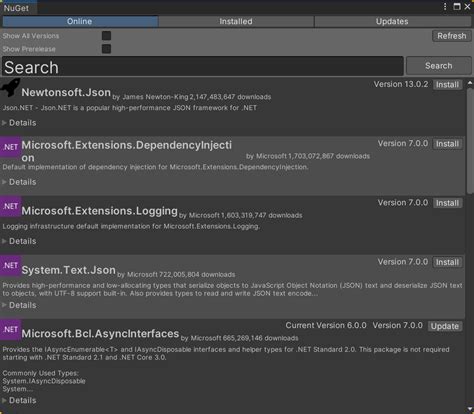
Task: Expand Details for Newtonsoft.Json
Action: coord(19,123)
